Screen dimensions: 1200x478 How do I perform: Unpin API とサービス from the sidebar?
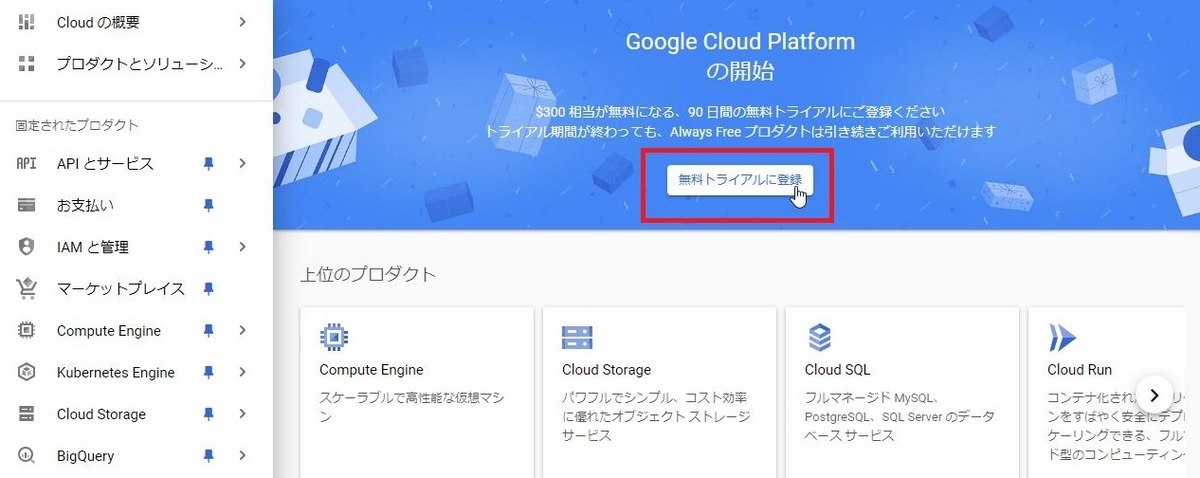coord(208,163)
